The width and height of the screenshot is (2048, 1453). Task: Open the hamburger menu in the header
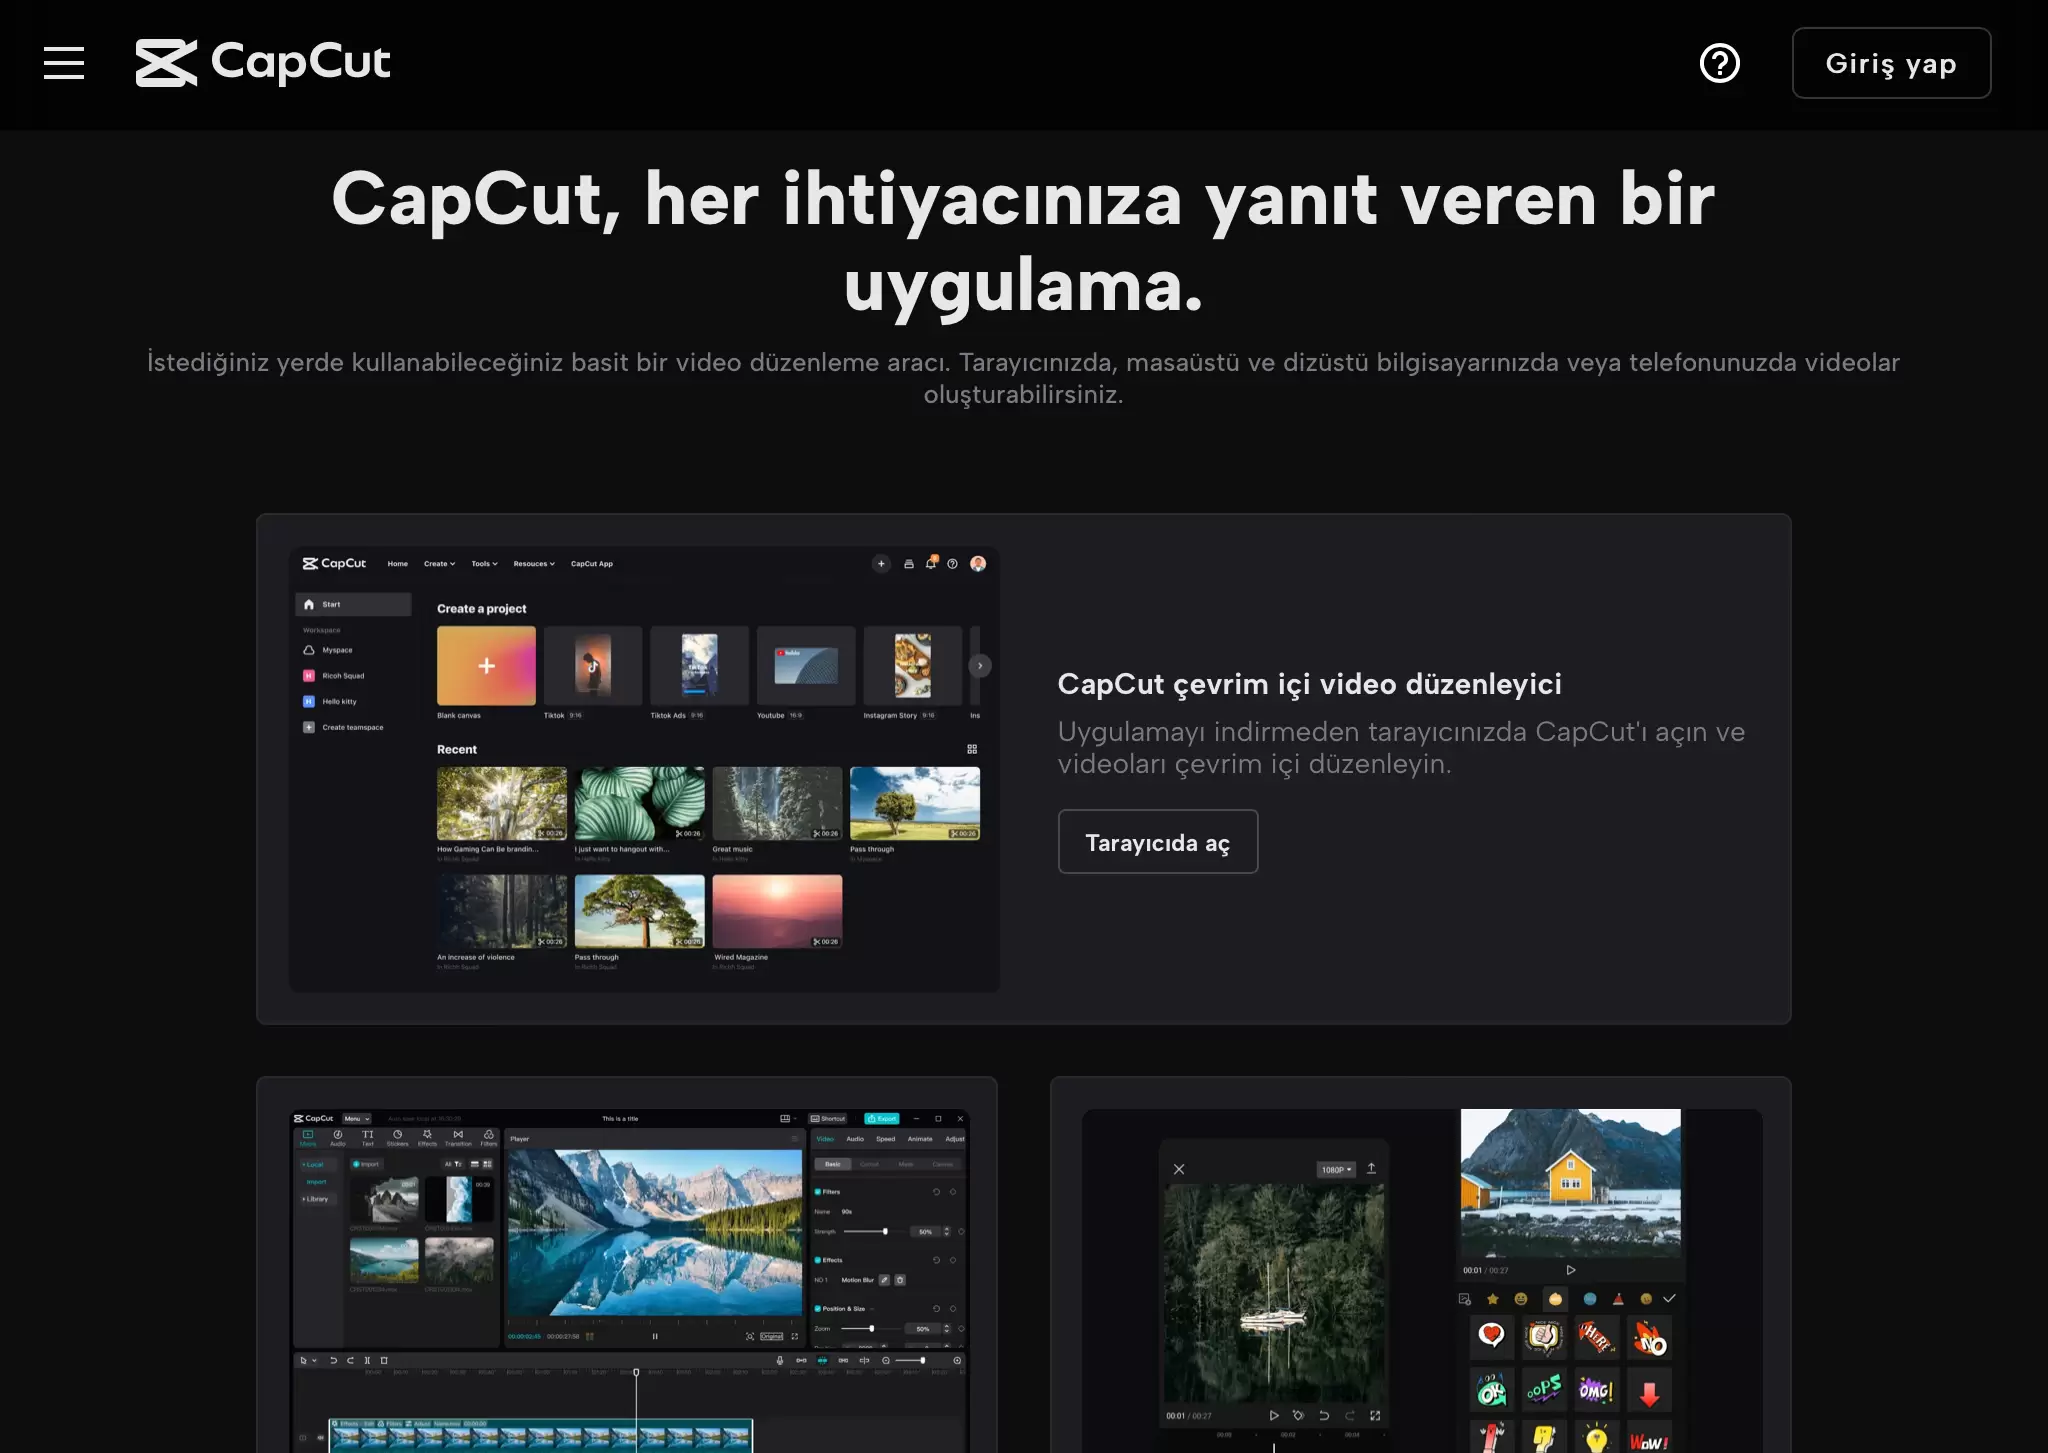[64, 63]
